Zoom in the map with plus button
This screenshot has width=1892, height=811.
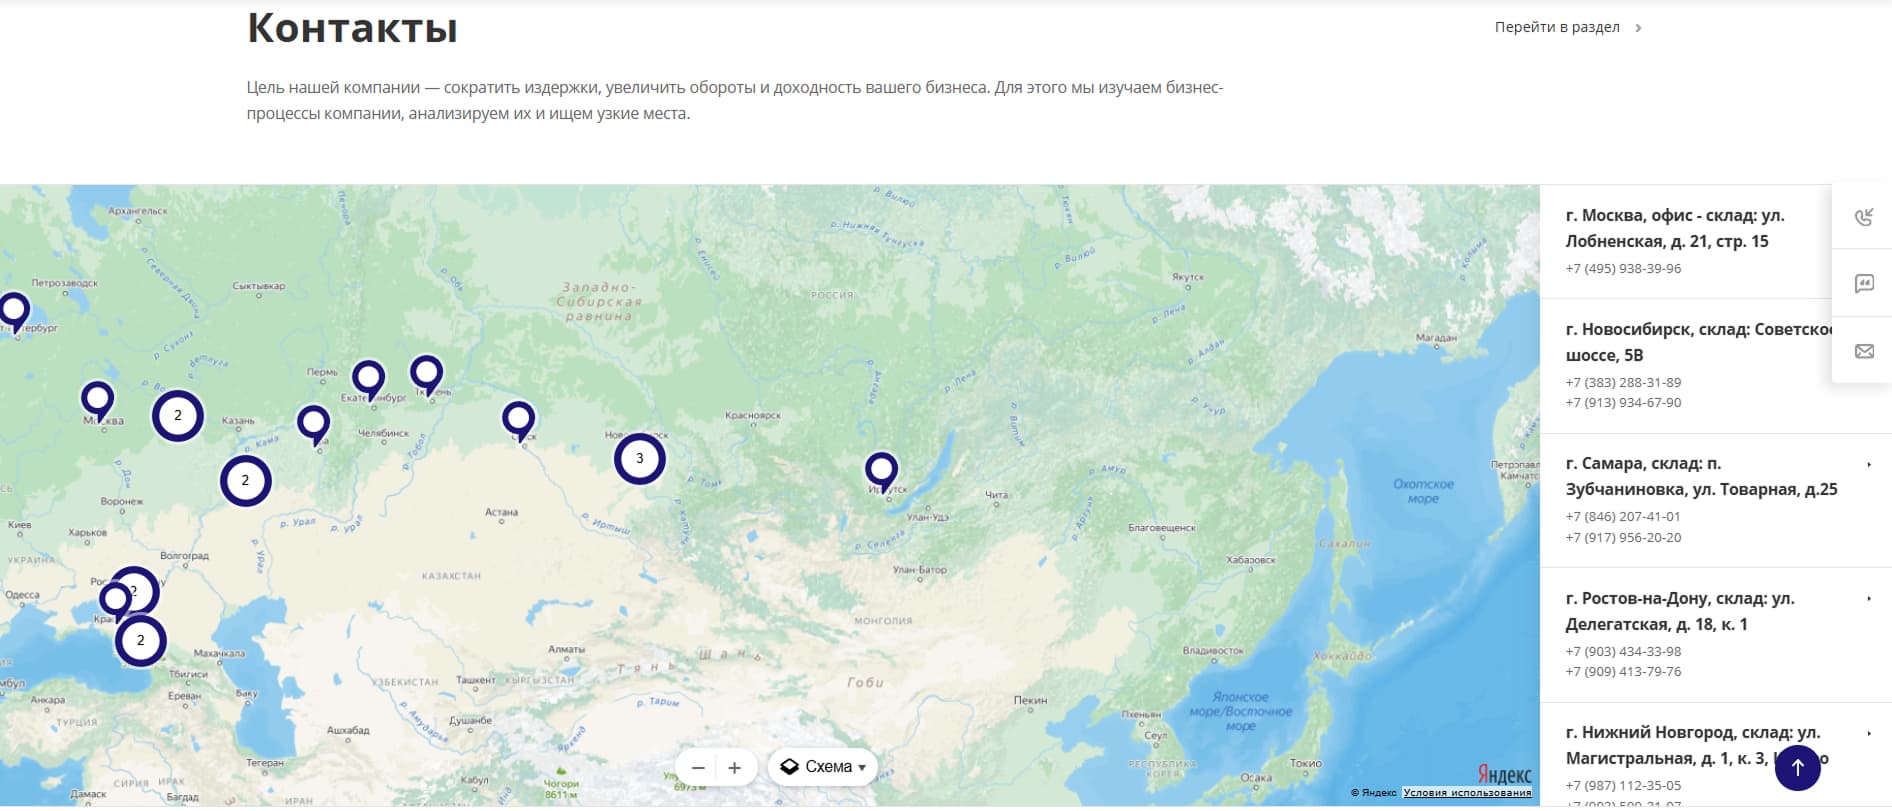click(734, 767)
